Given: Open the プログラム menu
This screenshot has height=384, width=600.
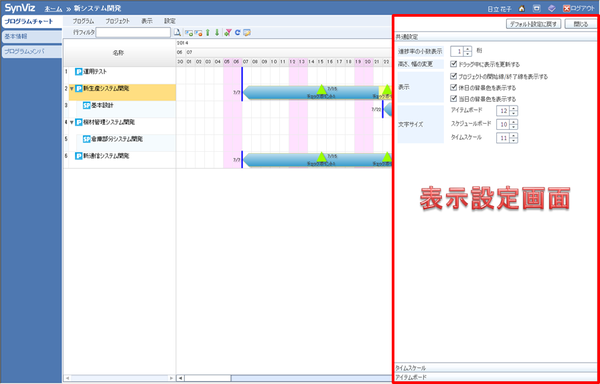Looking at the screenshot, I should point(83,21).
